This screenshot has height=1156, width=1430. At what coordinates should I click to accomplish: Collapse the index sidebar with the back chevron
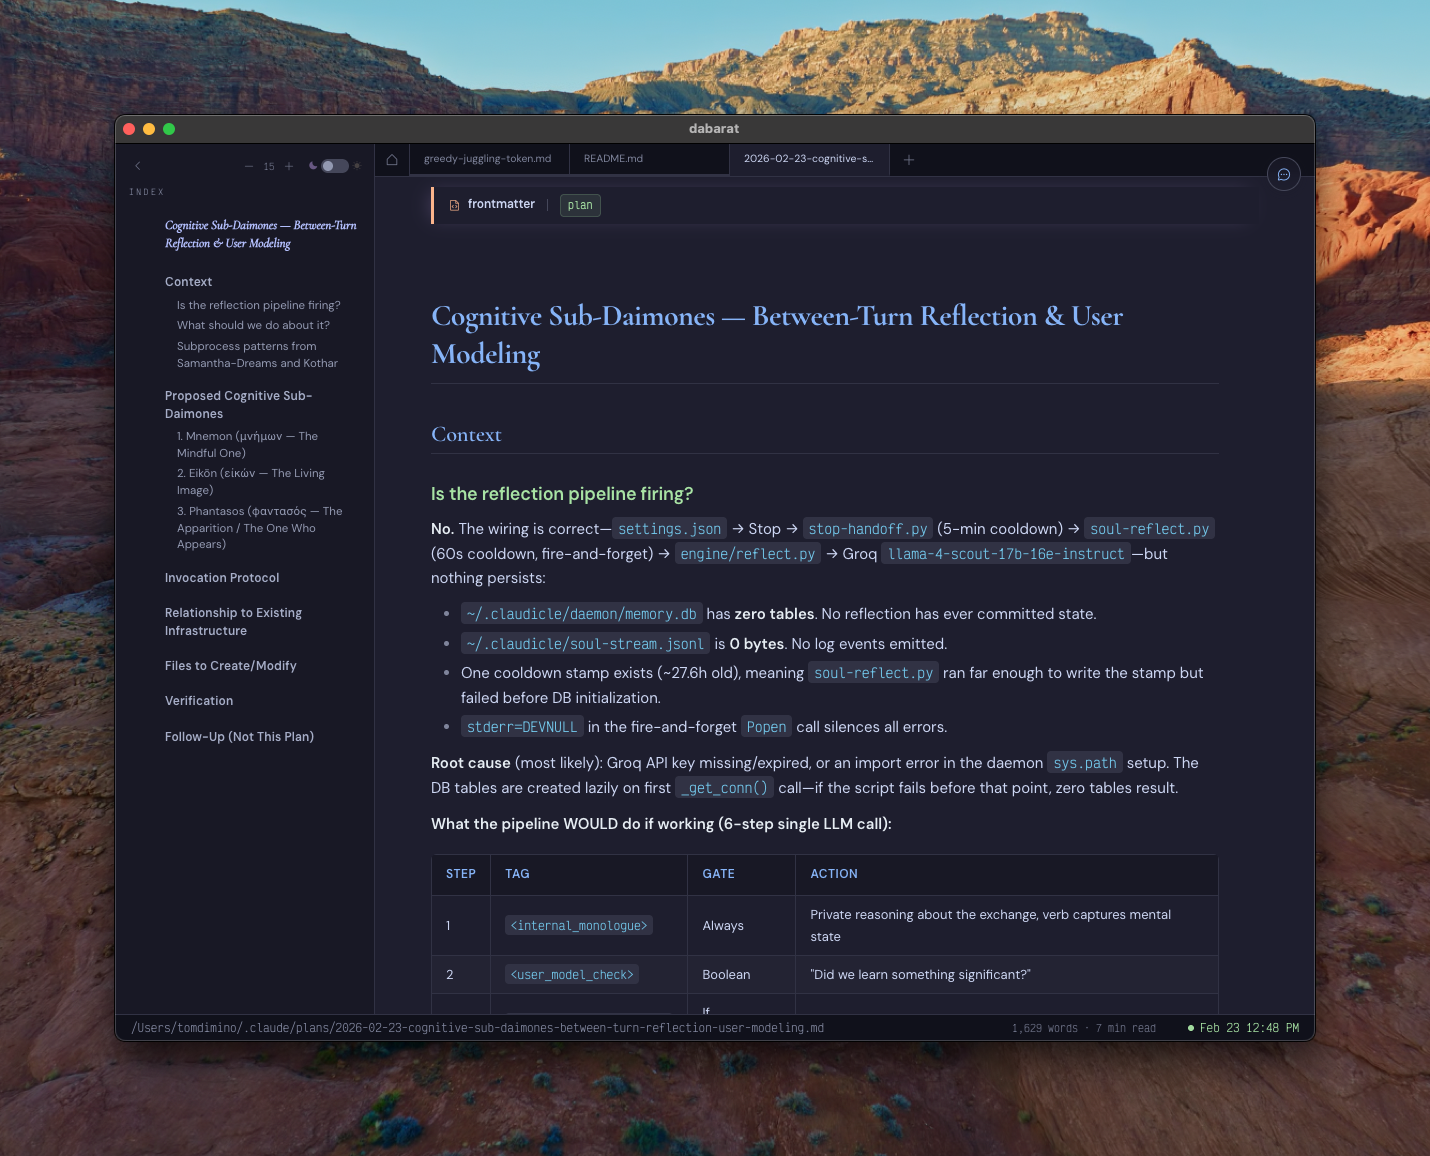coord(137,166)
